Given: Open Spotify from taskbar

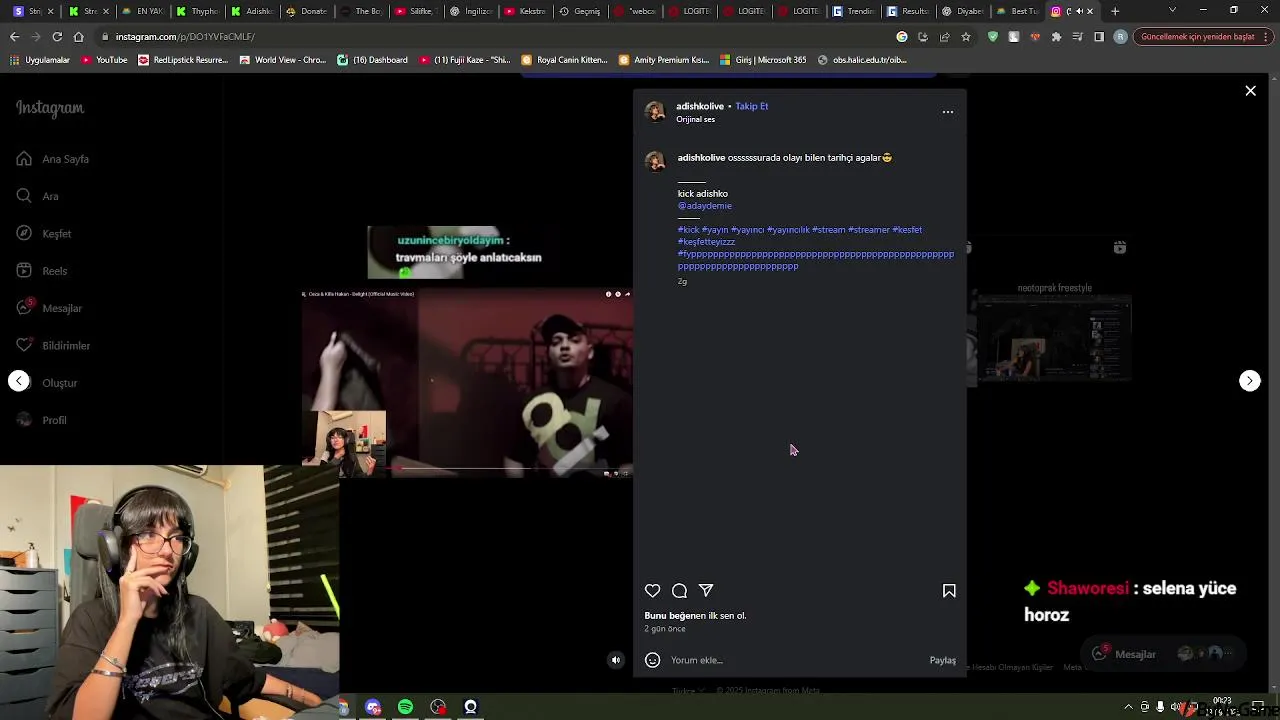Looking at the screenshot, I should coord(405,707).
